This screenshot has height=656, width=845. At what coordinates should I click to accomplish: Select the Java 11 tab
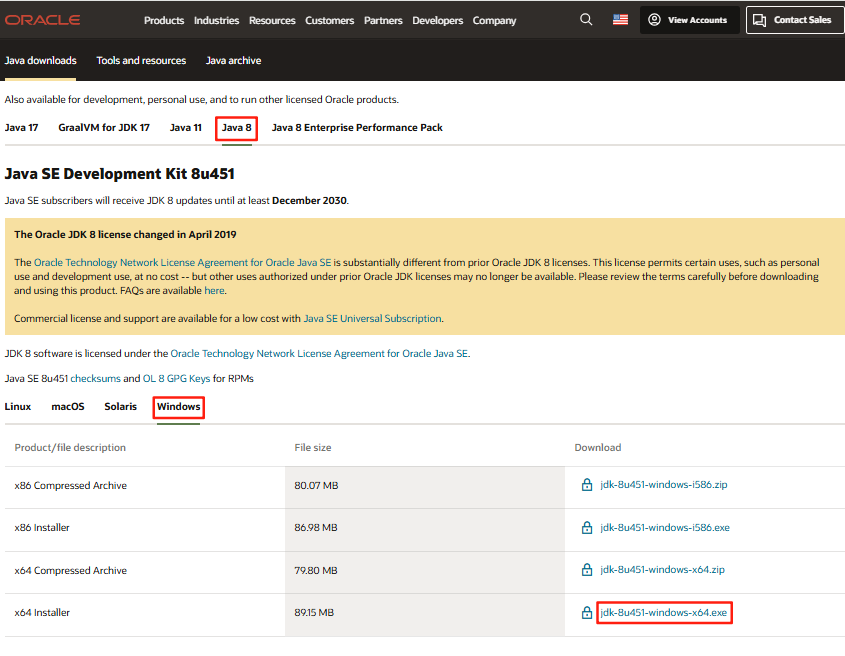tap(186, 128)
